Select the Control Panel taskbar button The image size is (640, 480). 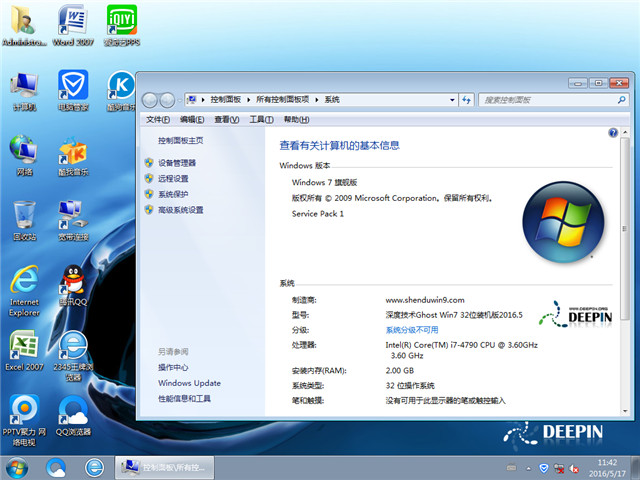[x=164, y=468]
